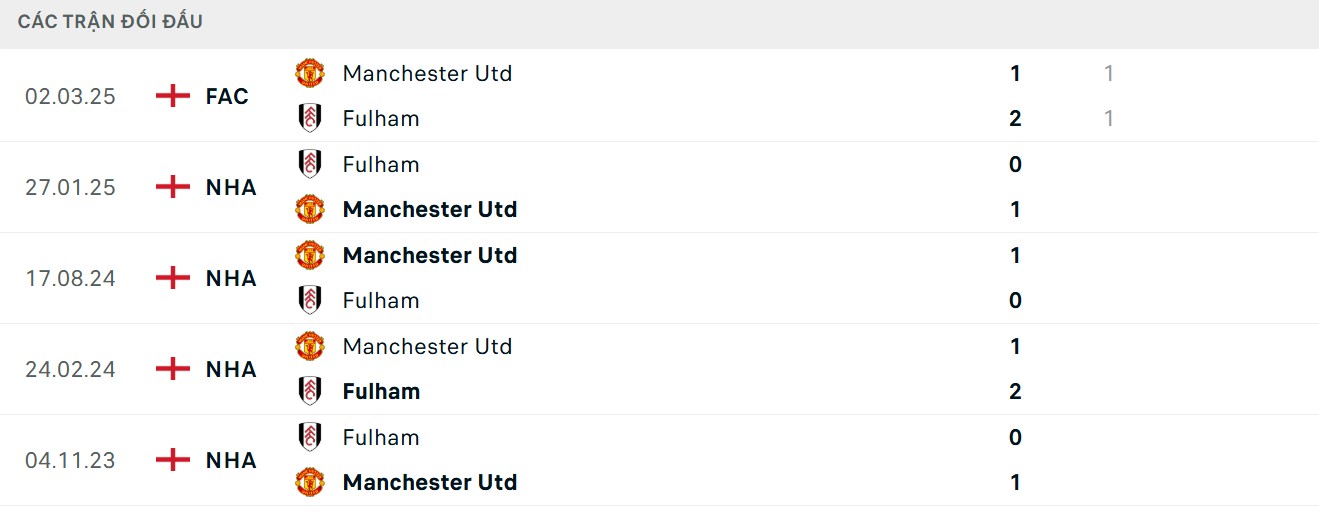Select bold Fulham name in 24.02.24 match

coord(381,391)
